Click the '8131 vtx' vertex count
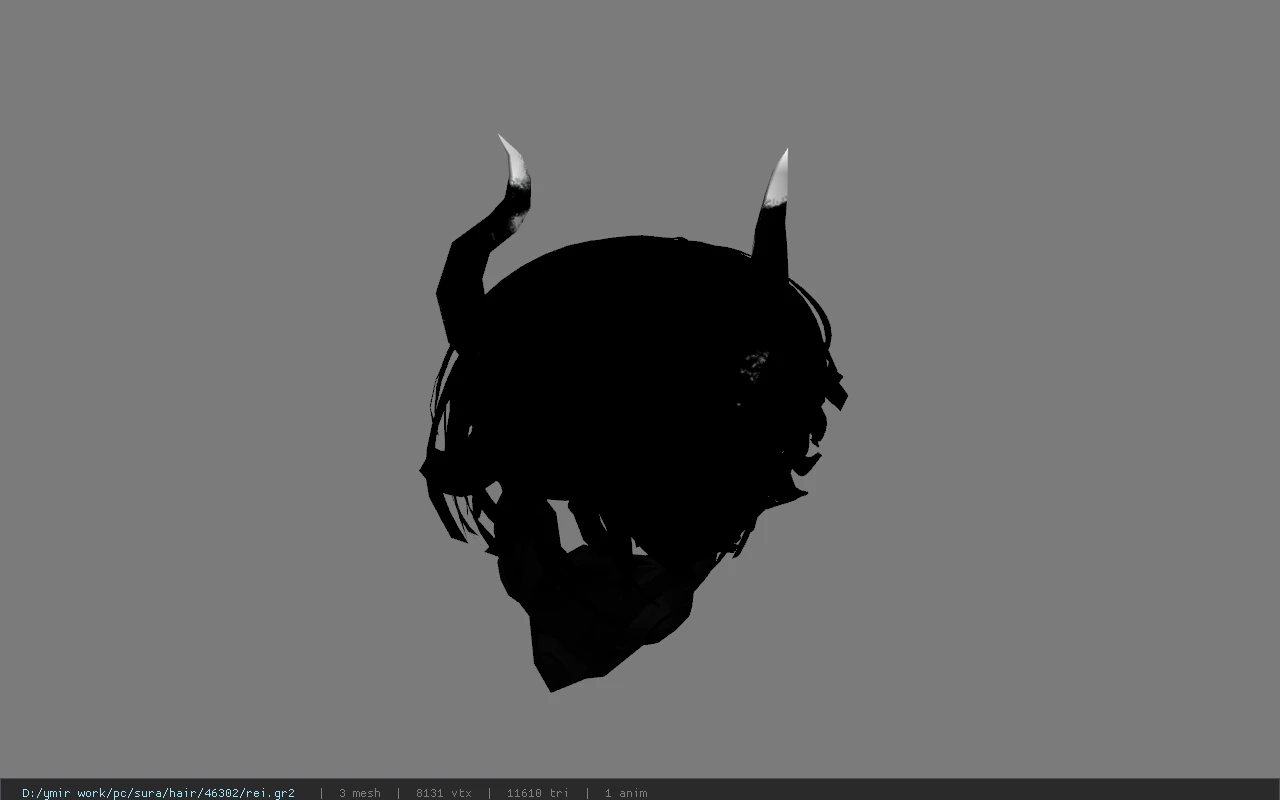 (x=444, y=793)
